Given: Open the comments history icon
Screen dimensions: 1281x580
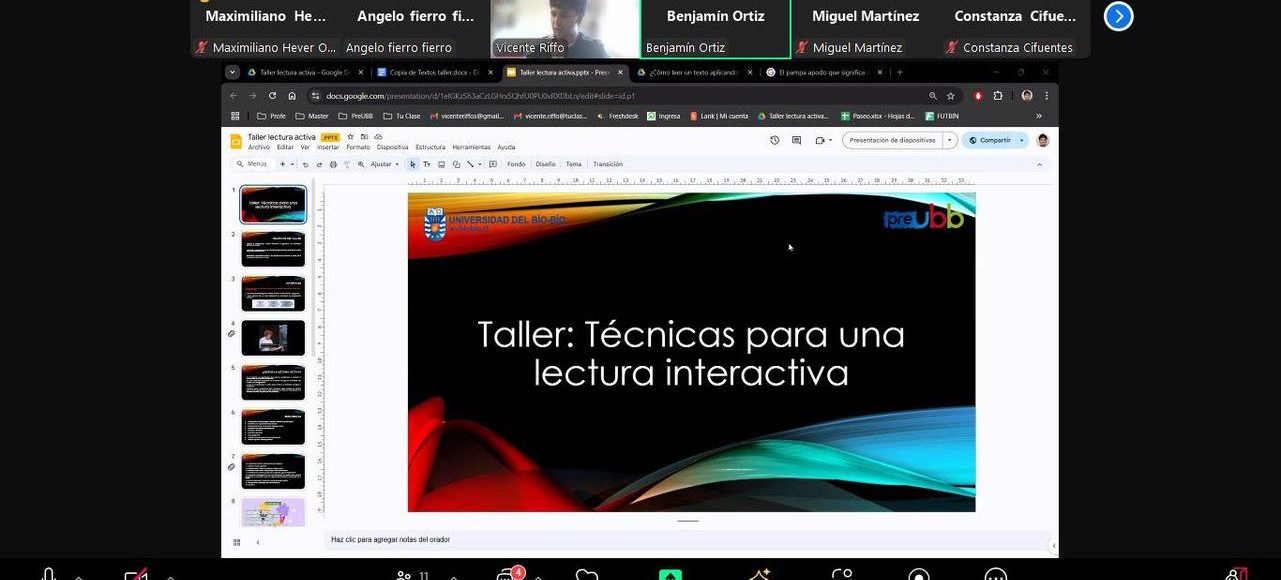Looking at the screenshot, I should tap(796, 140).
